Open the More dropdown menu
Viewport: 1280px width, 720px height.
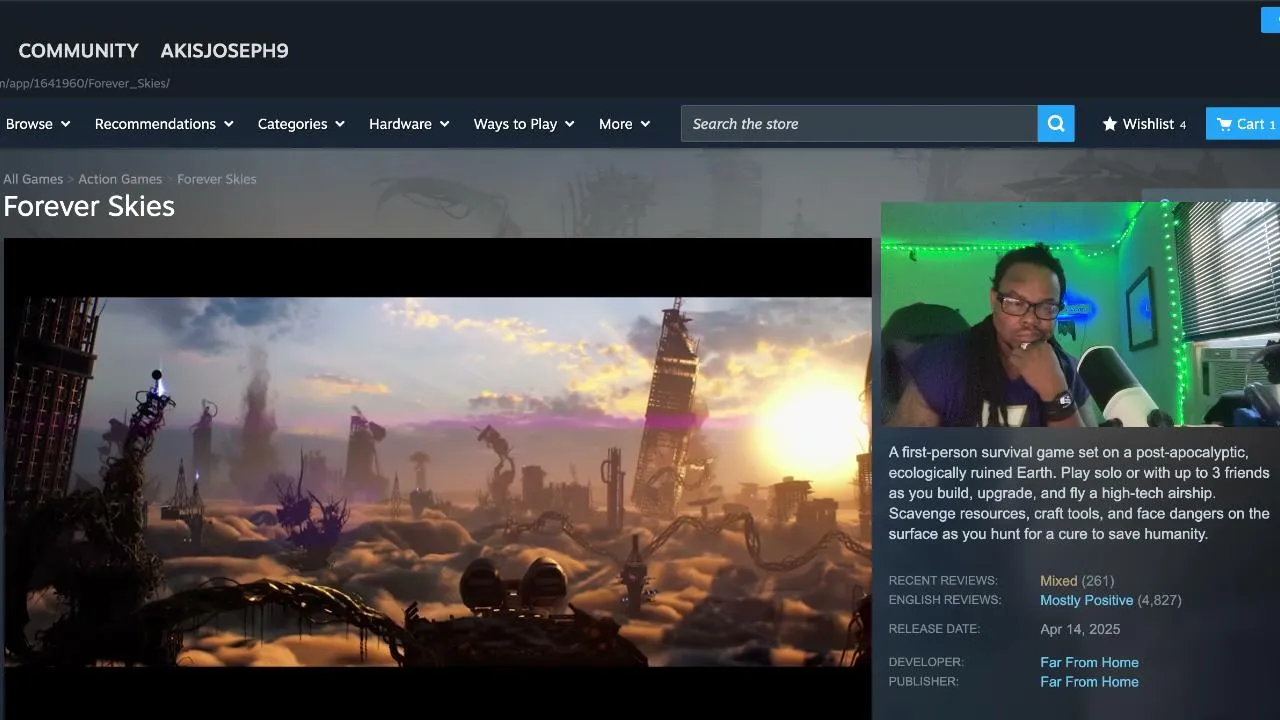(x=624, y=124)
